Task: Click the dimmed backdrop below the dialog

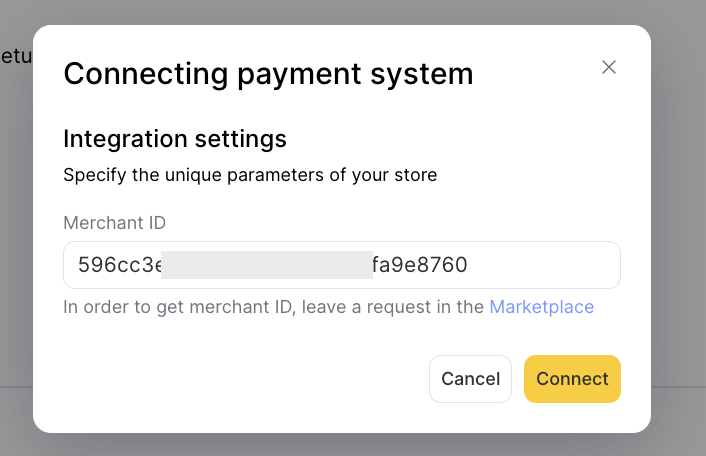Action: point(342,445)
